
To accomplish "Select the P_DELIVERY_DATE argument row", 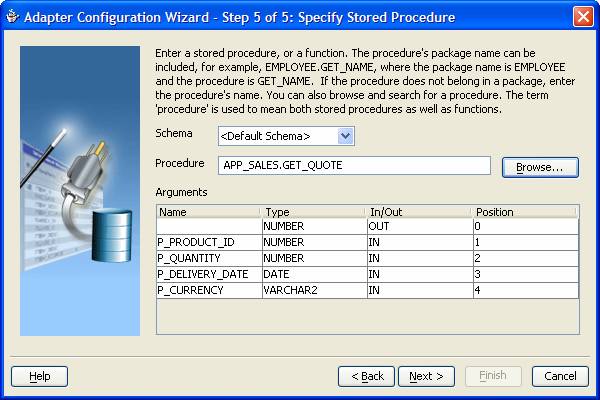I will click(208, 273).
